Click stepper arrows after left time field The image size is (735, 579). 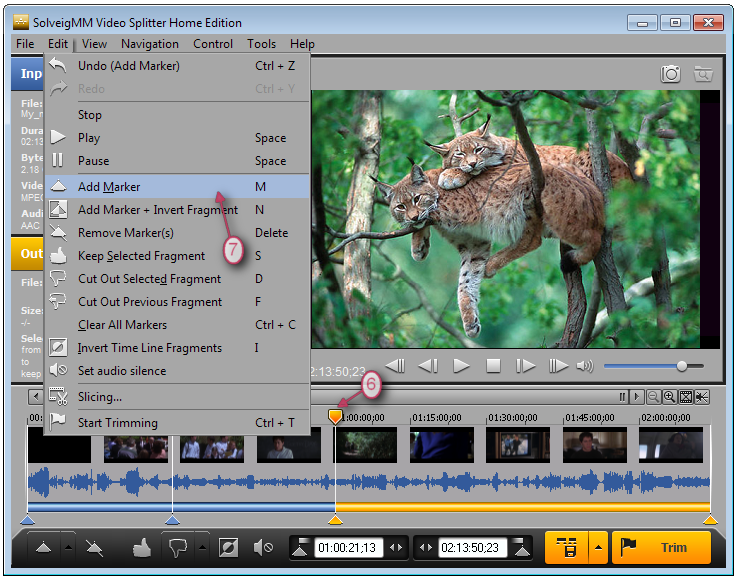tap(396, 548)
